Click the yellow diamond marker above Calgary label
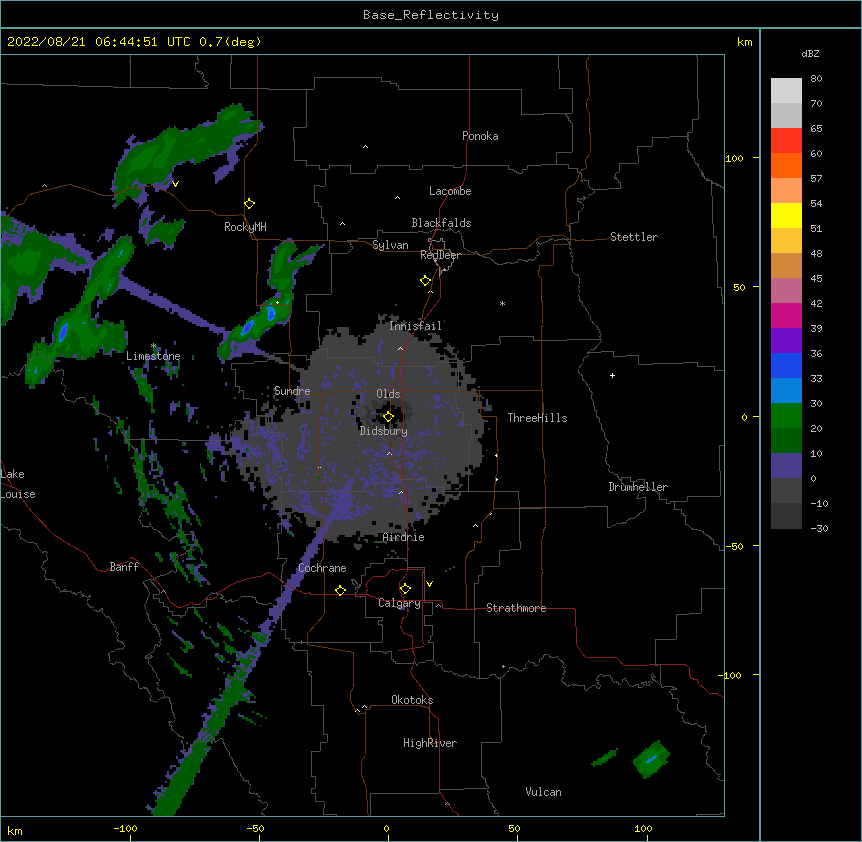The height and width of the screenshot is (842, 862). tap(405, 589)
